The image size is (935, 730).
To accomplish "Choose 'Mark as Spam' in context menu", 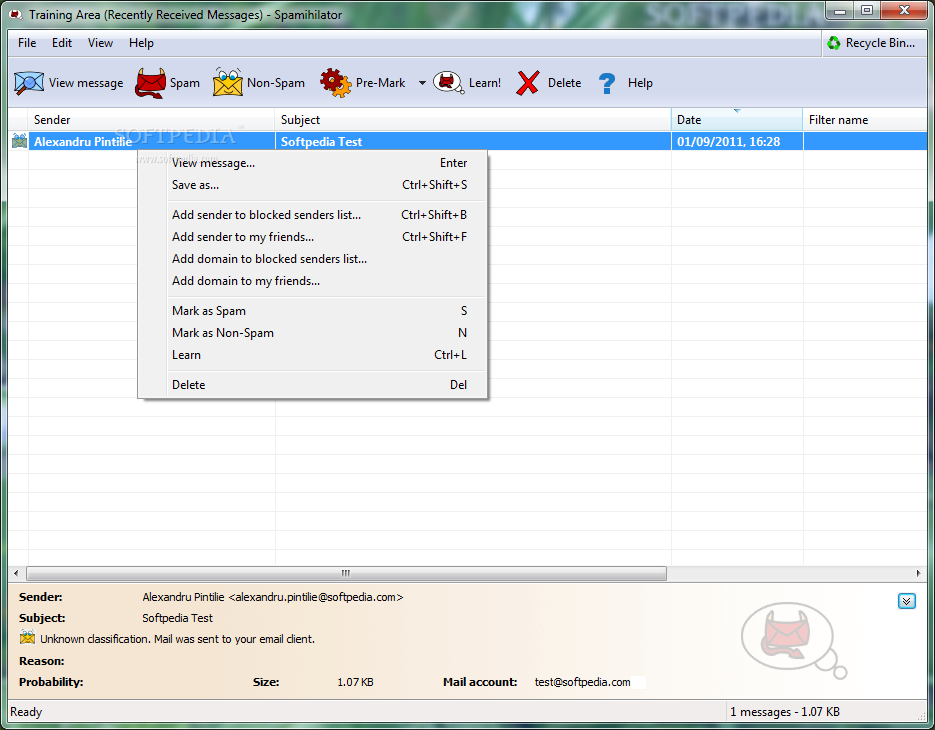I will coord(313,311).
